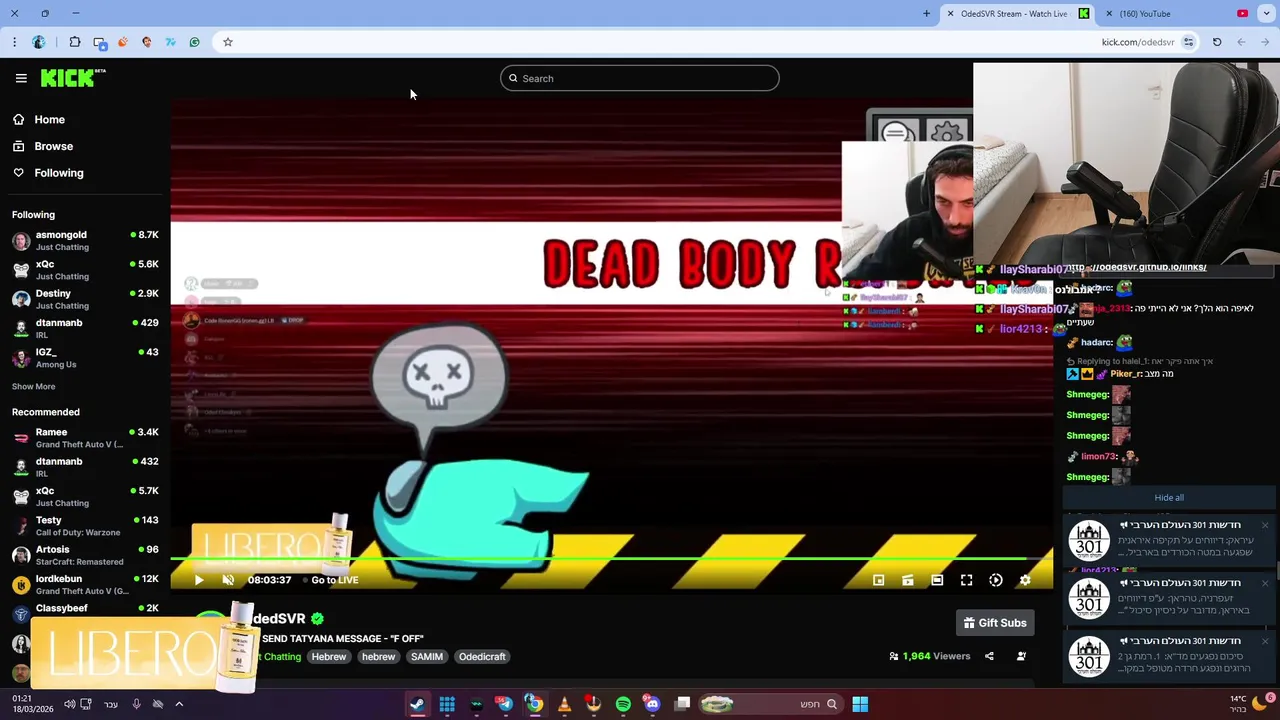Screen dimensions: 1280x720
Task: Dismiss the first 301 news notification
Action: click(x=1265, y=525)
